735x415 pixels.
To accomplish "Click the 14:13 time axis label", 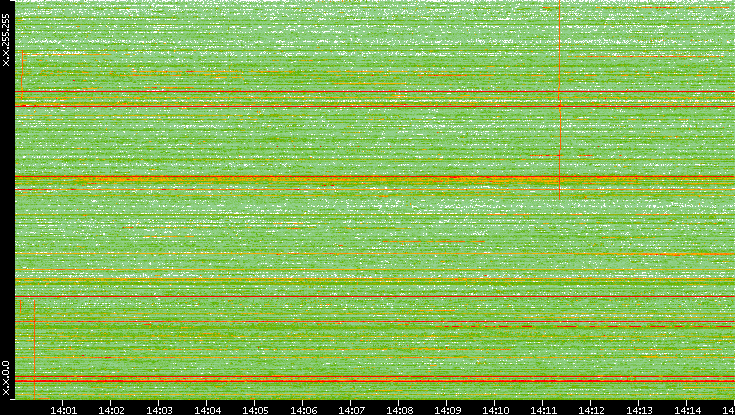I will [x=638, y=410].
